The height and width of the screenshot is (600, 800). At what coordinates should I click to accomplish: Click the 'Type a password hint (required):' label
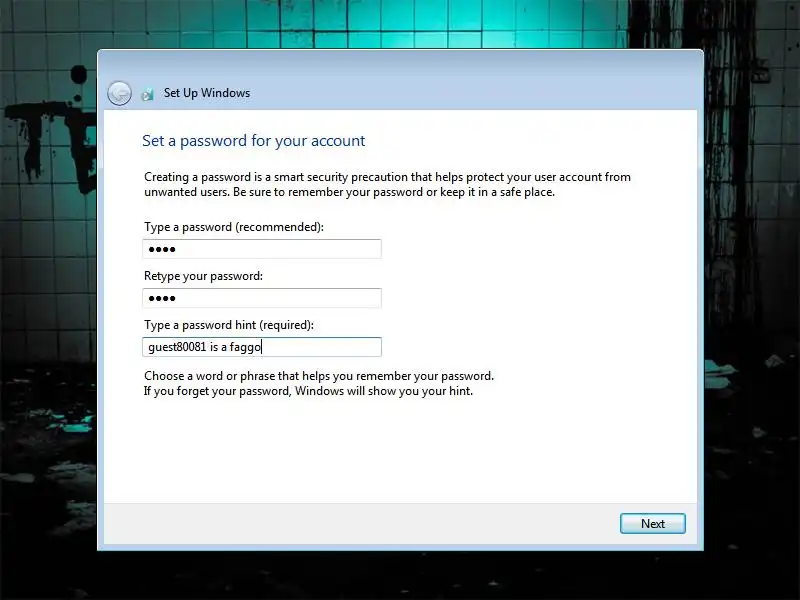click(229, 325)
